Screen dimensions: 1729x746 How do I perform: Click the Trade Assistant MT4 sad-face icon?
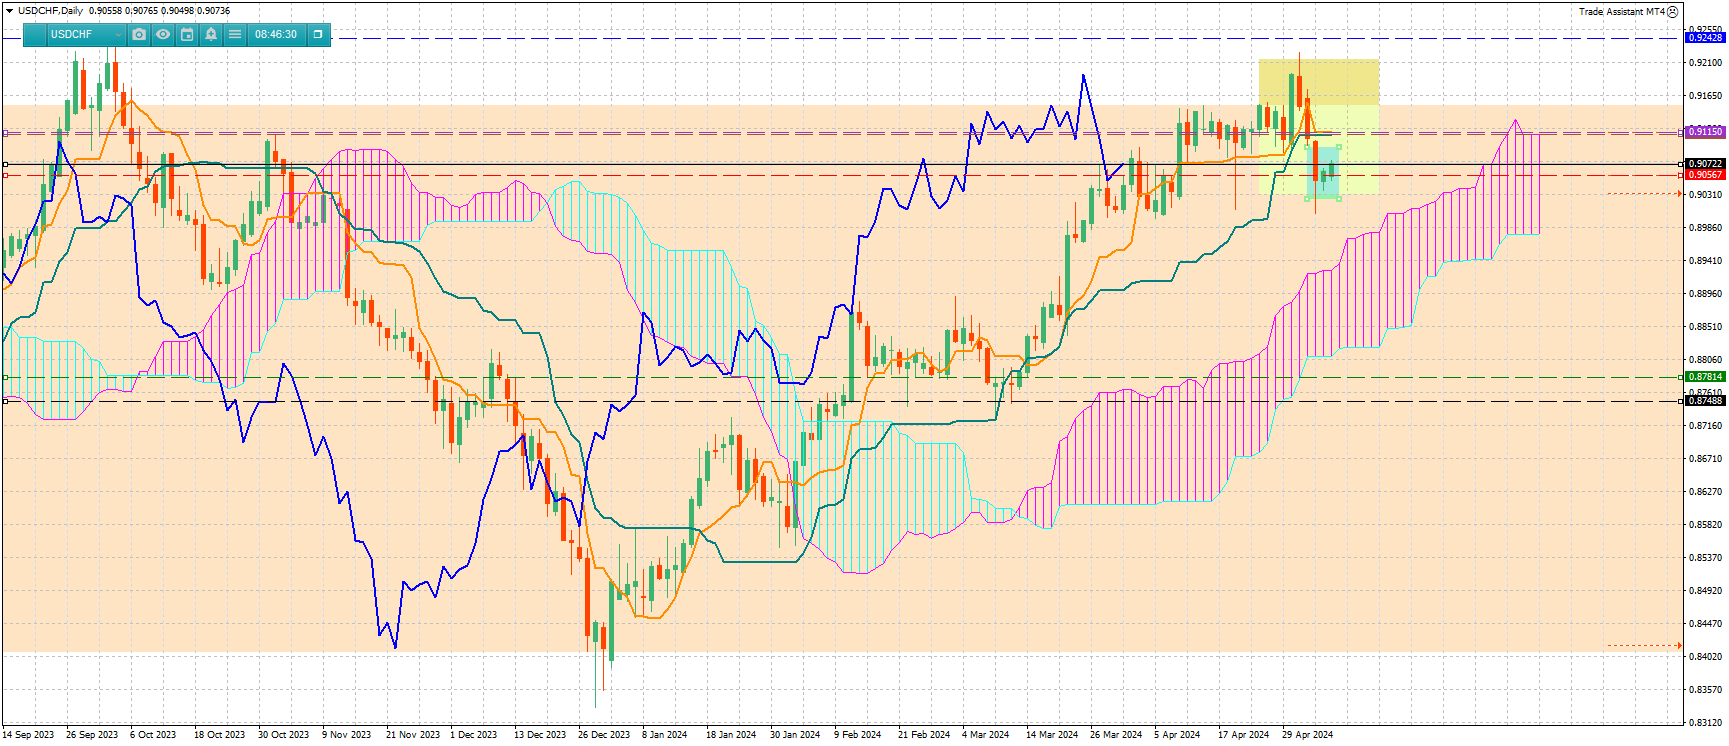point(1673,12)
